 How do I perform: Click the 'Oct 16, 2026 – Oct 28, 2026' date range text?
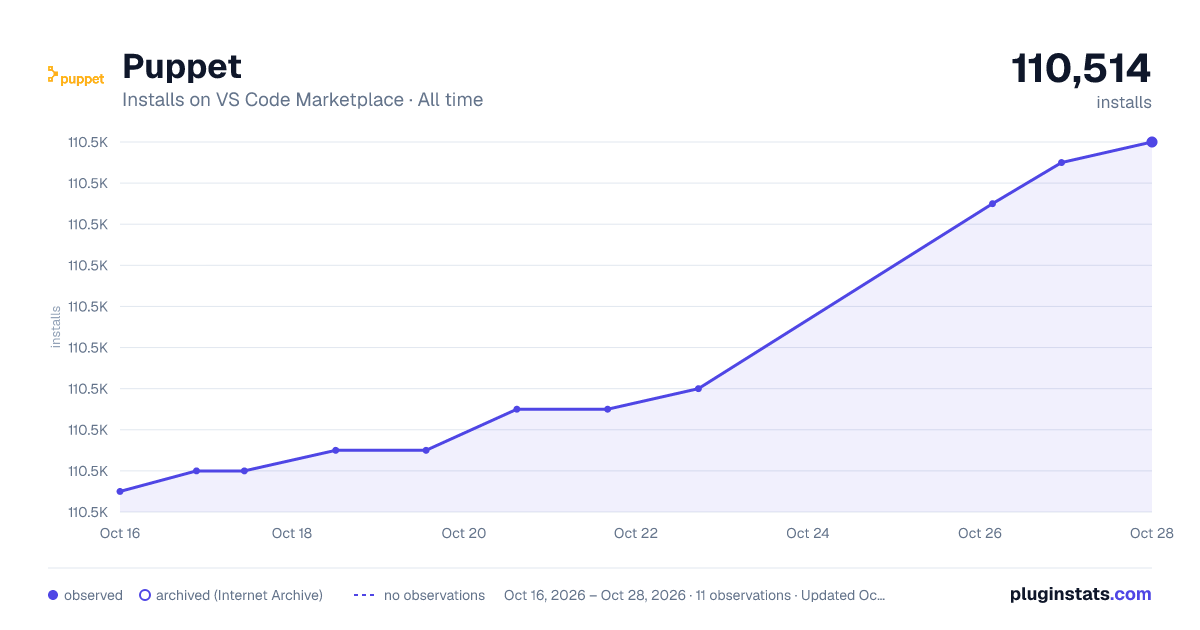(x=595, y=595)
